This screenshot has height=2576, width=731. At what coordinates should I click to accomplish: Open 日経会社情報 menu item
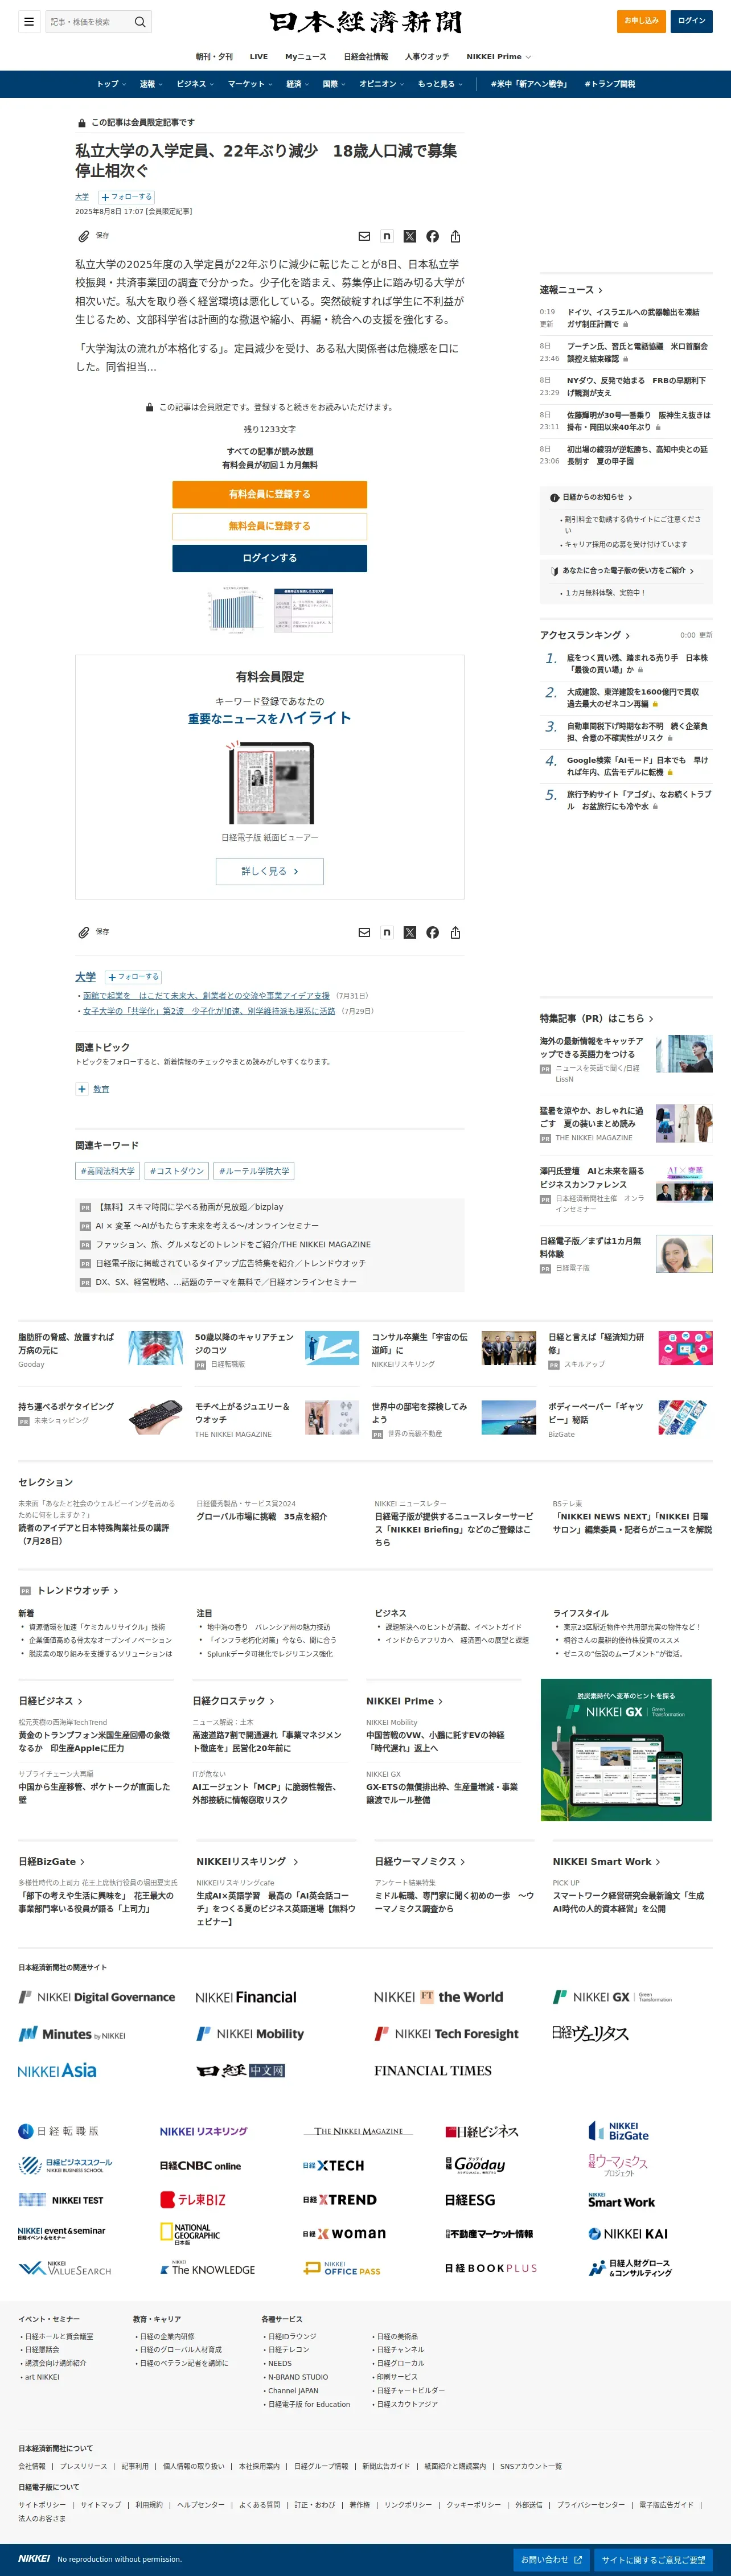[x=366, y=57]
